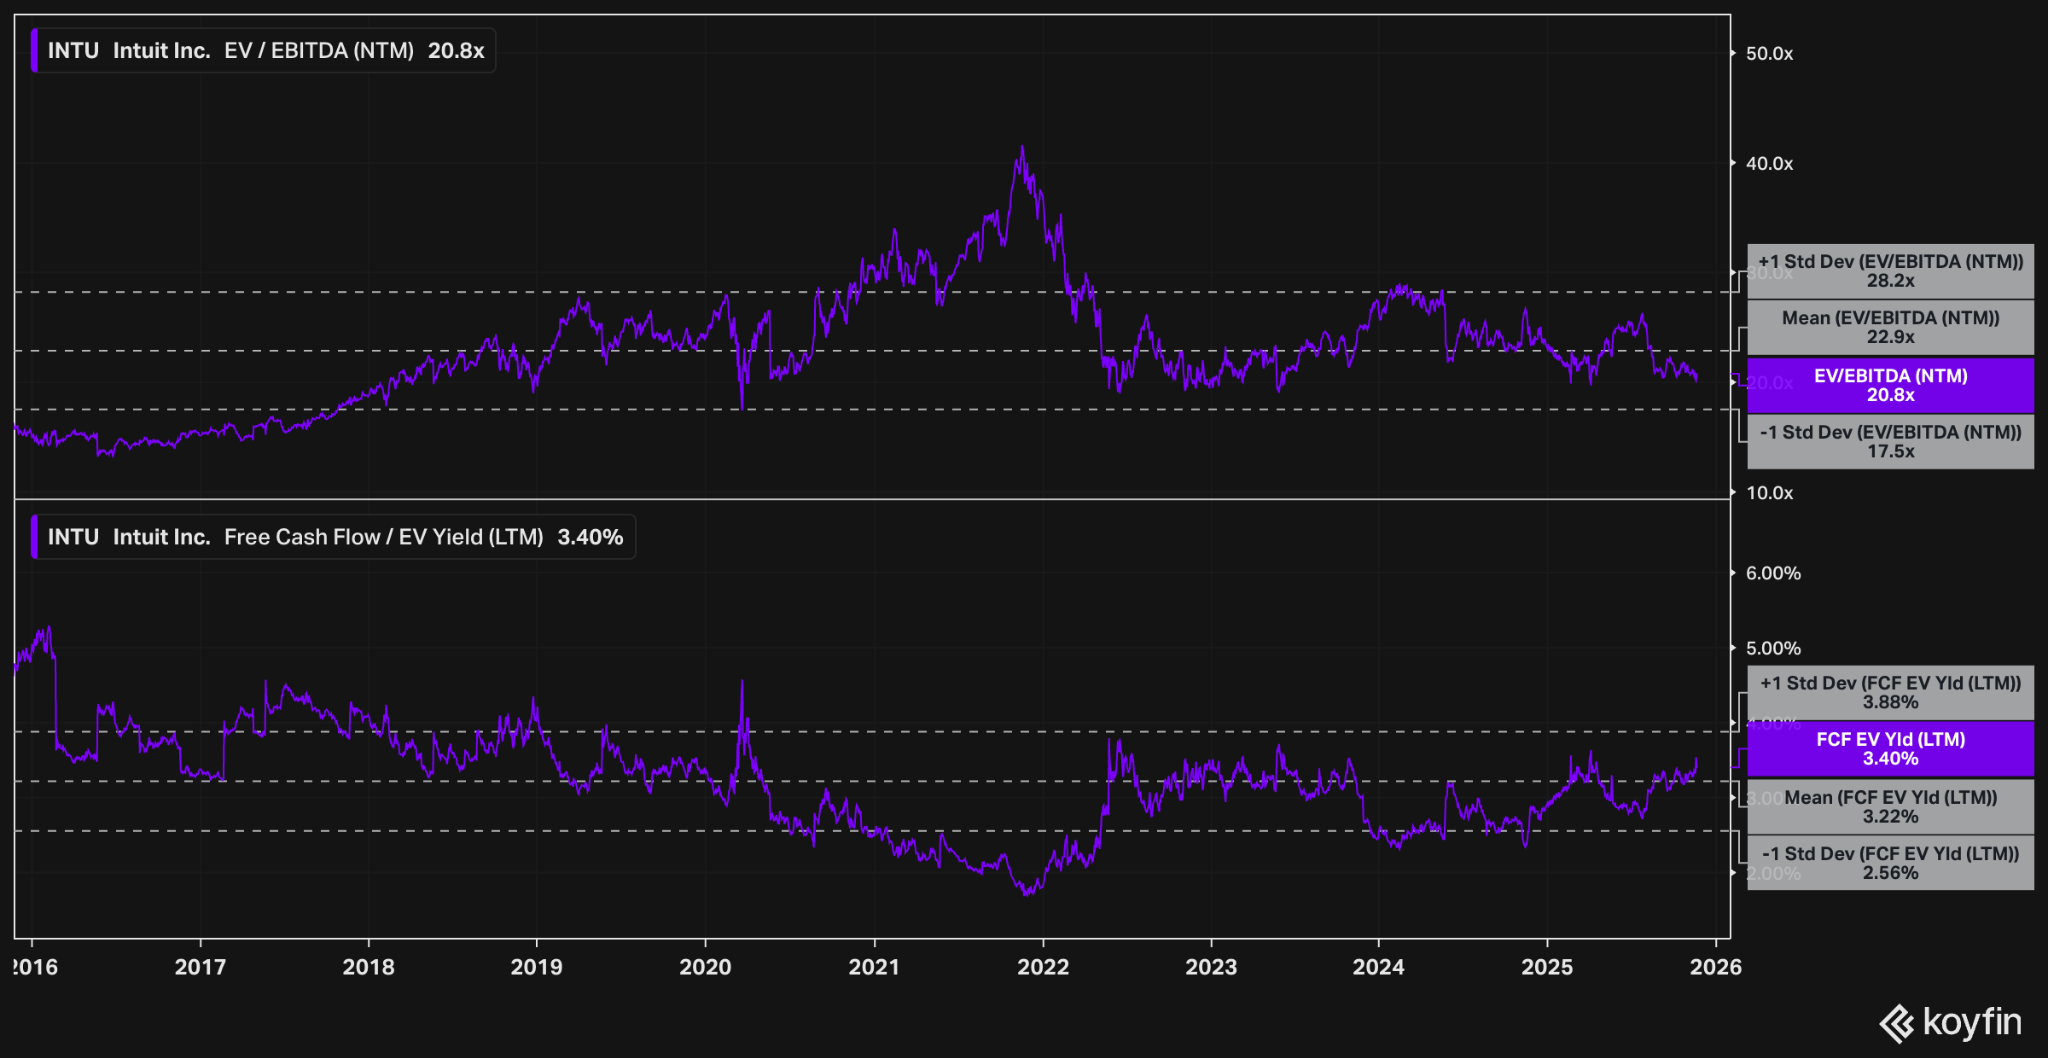The image size is (2048, 1058).
Task: Select the -1 Std Dev FCF EV Yld 2.56% label
Action: tap(1890, 862)
